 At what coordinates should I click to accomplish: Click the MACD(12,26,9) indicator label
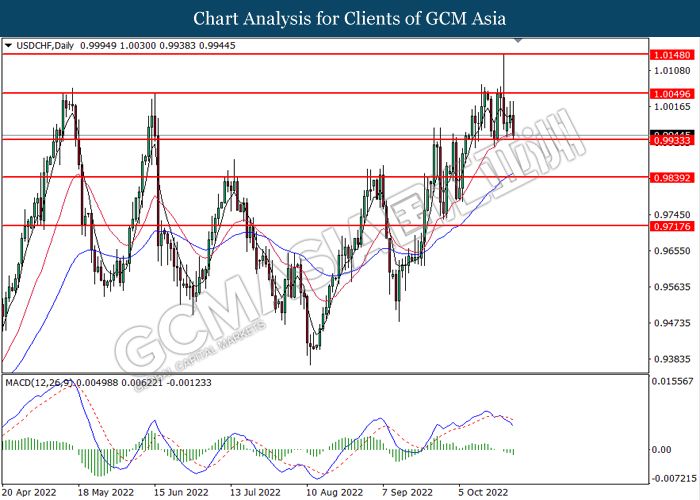tap(40, 383)
